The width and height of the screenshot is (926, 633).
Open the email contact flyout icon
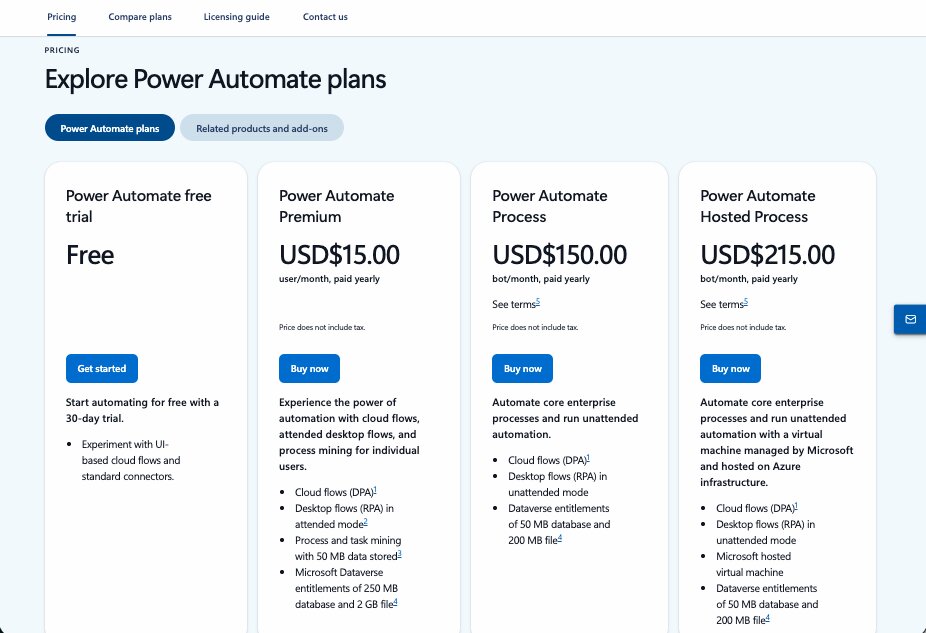tap(909, 319)
